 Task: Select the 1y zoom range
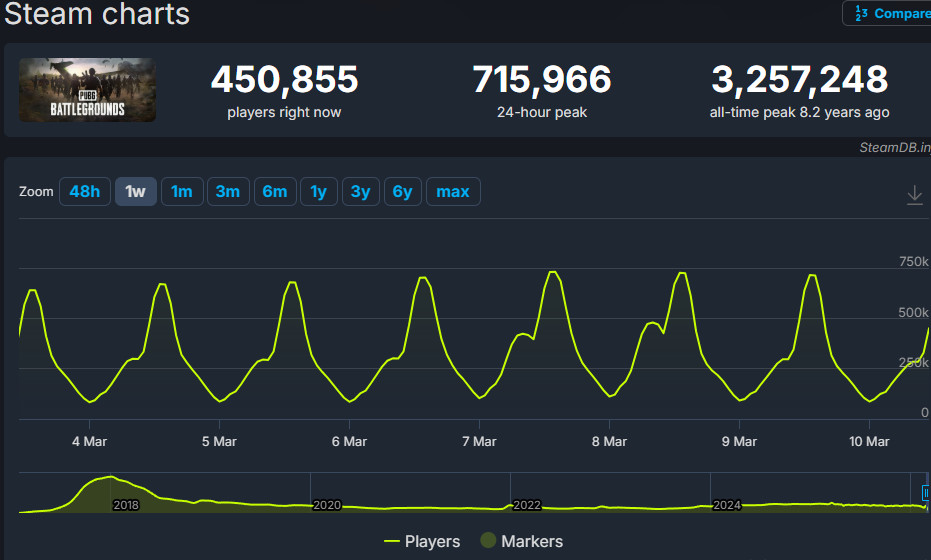[318, 191]
